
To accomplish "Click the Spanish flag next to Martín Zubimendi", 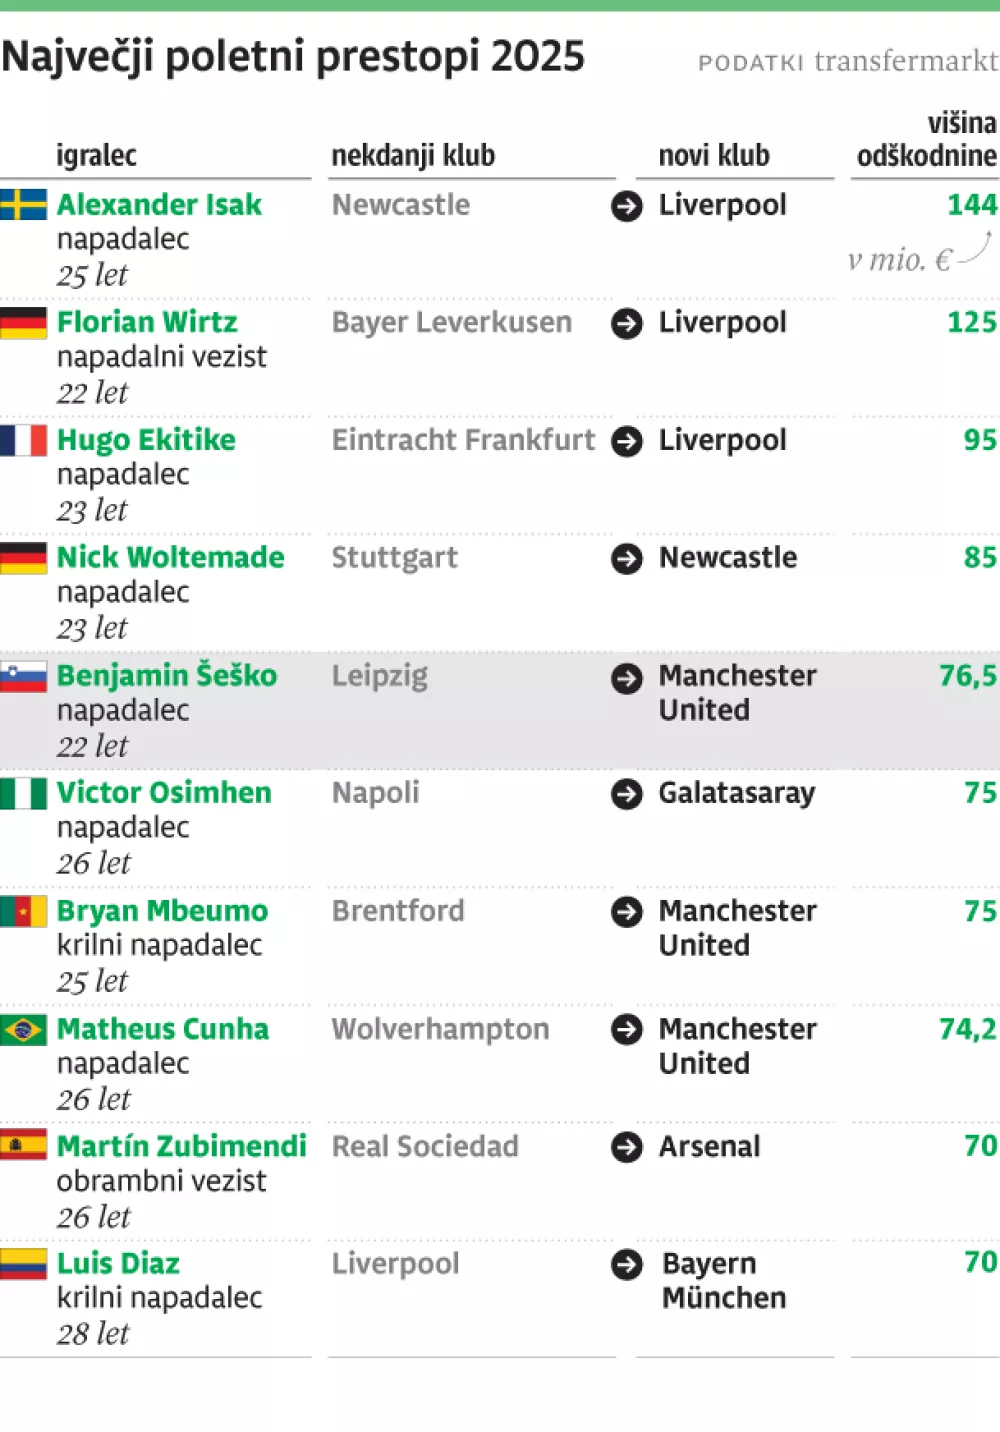I will click(x=23, y=1146).
